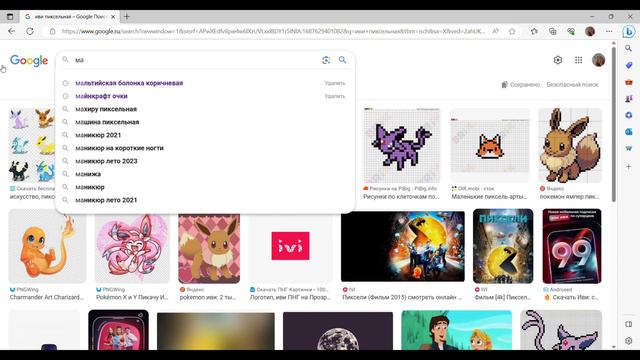The image size is (640, 360).
Task: Open Сохранено saved items link
Action: click(520, 84)
